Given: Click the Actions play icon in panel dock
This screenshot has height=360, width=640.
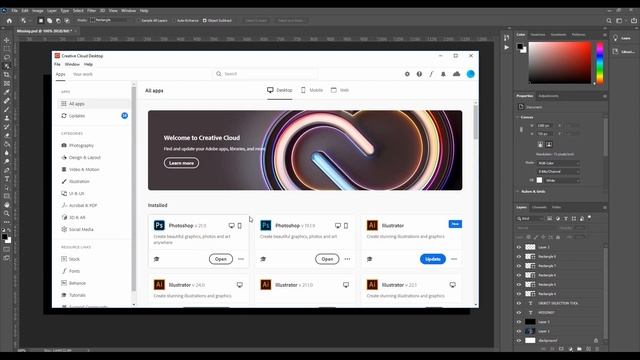Looking at the screenshot, I should pos(507,47).
